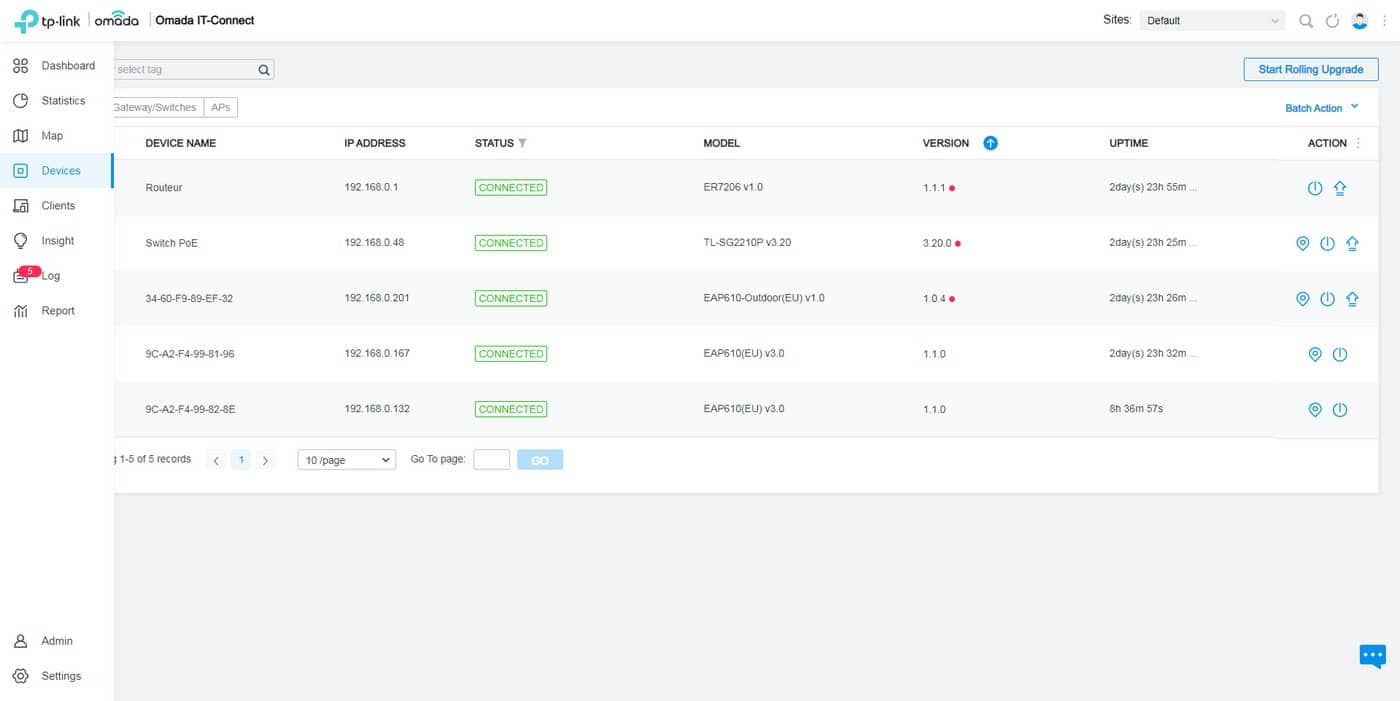Reboot the 192.168.0.132 access point
1400x701 pixels.
pos(1340,410)
